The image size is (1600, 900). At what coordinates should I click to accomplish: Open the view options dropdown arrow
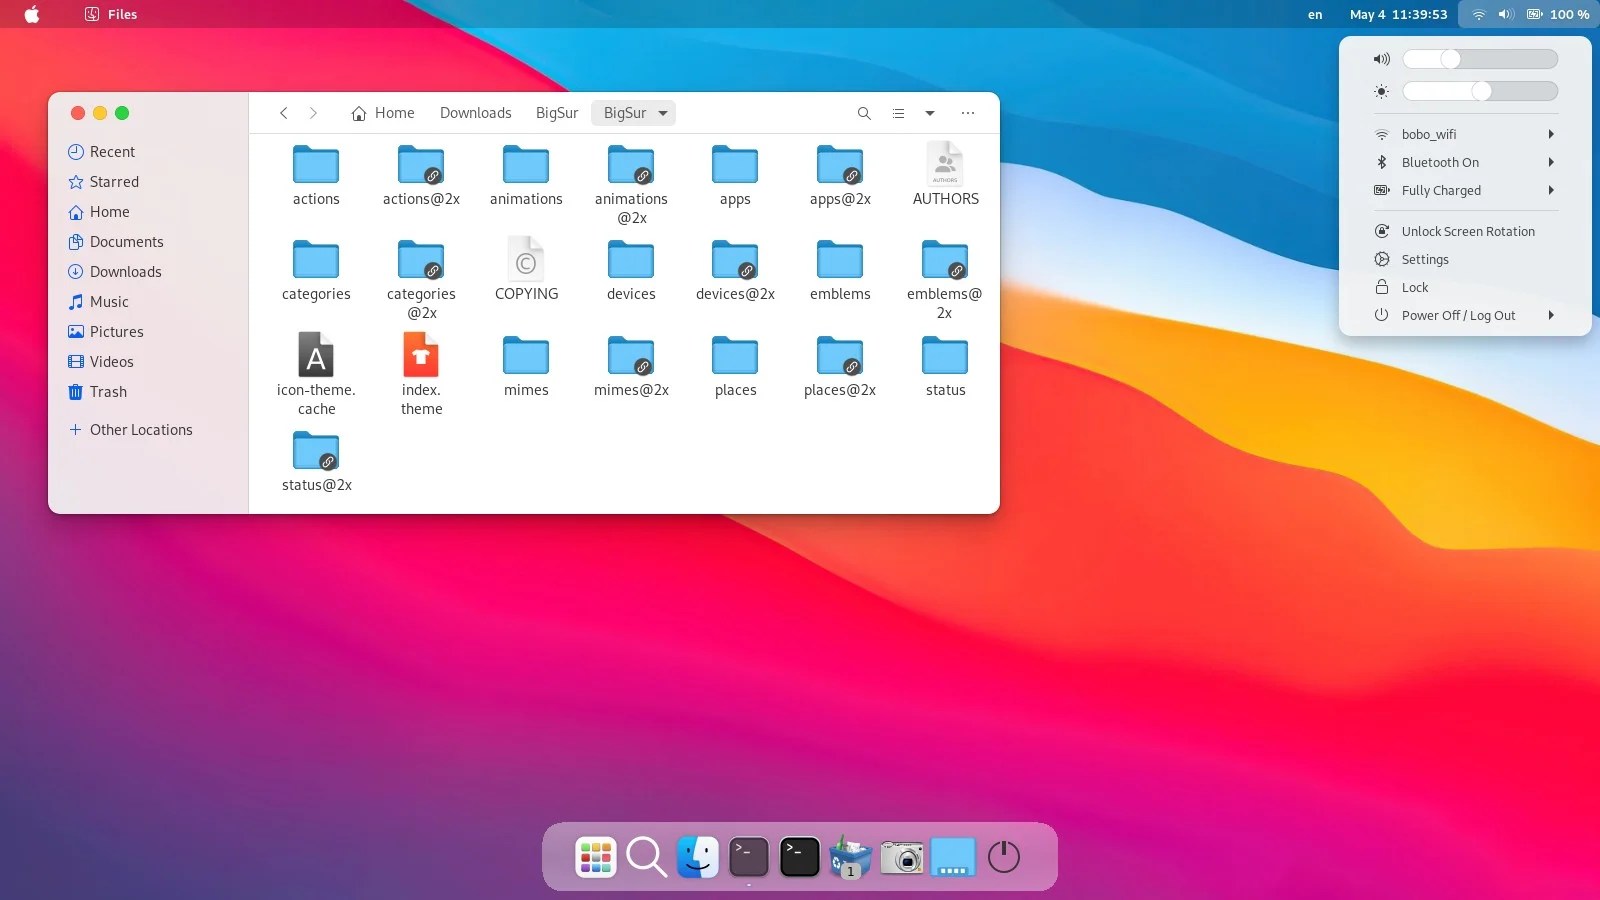pos(929,113)
